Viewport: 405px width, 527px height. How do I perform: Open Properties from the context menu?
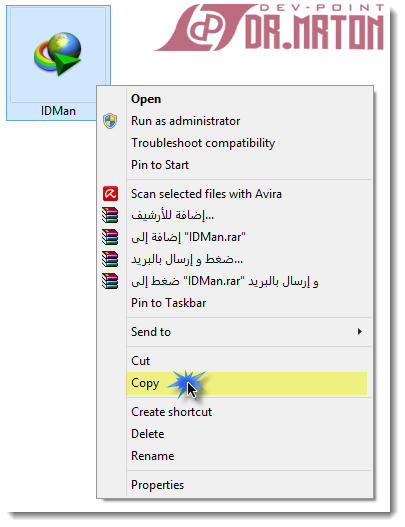coord(157,485)
